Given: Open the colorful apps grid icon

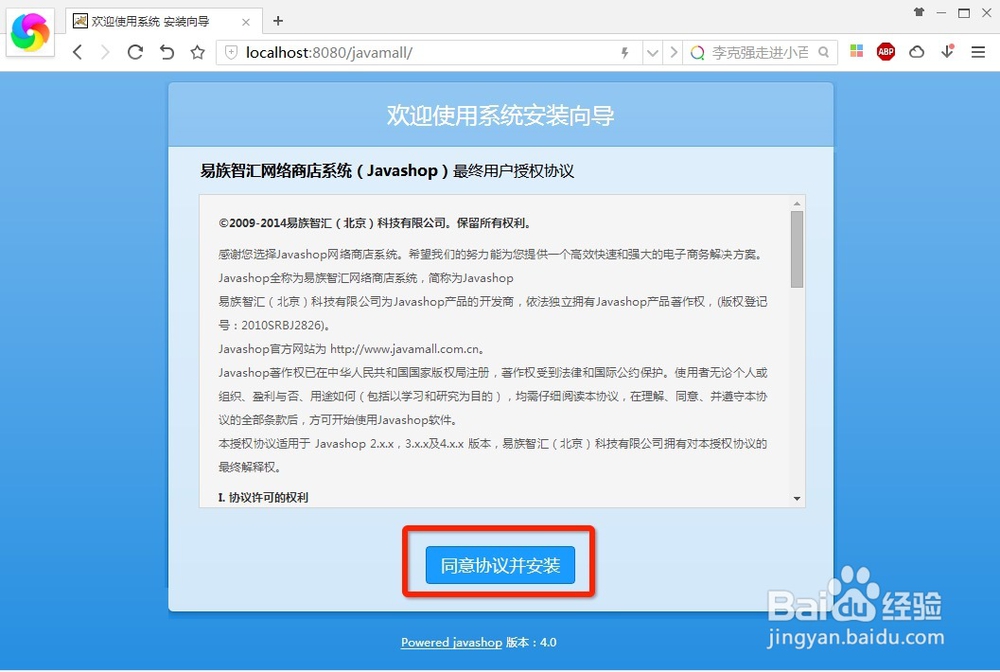Looking at the screenshot, I should (x=857, y=51).
